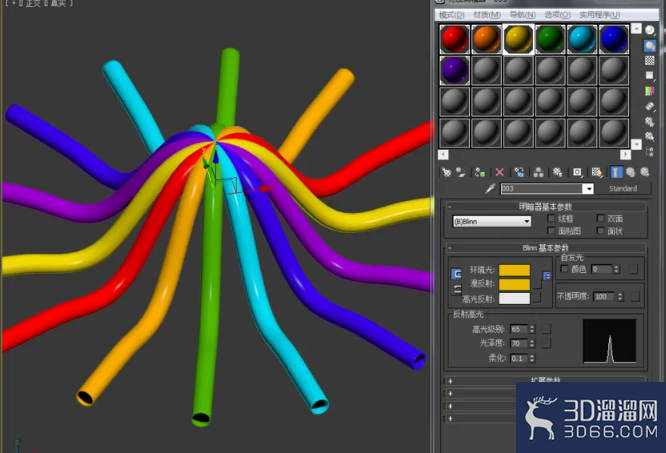Click the Get Material icon

coord(446,172)
